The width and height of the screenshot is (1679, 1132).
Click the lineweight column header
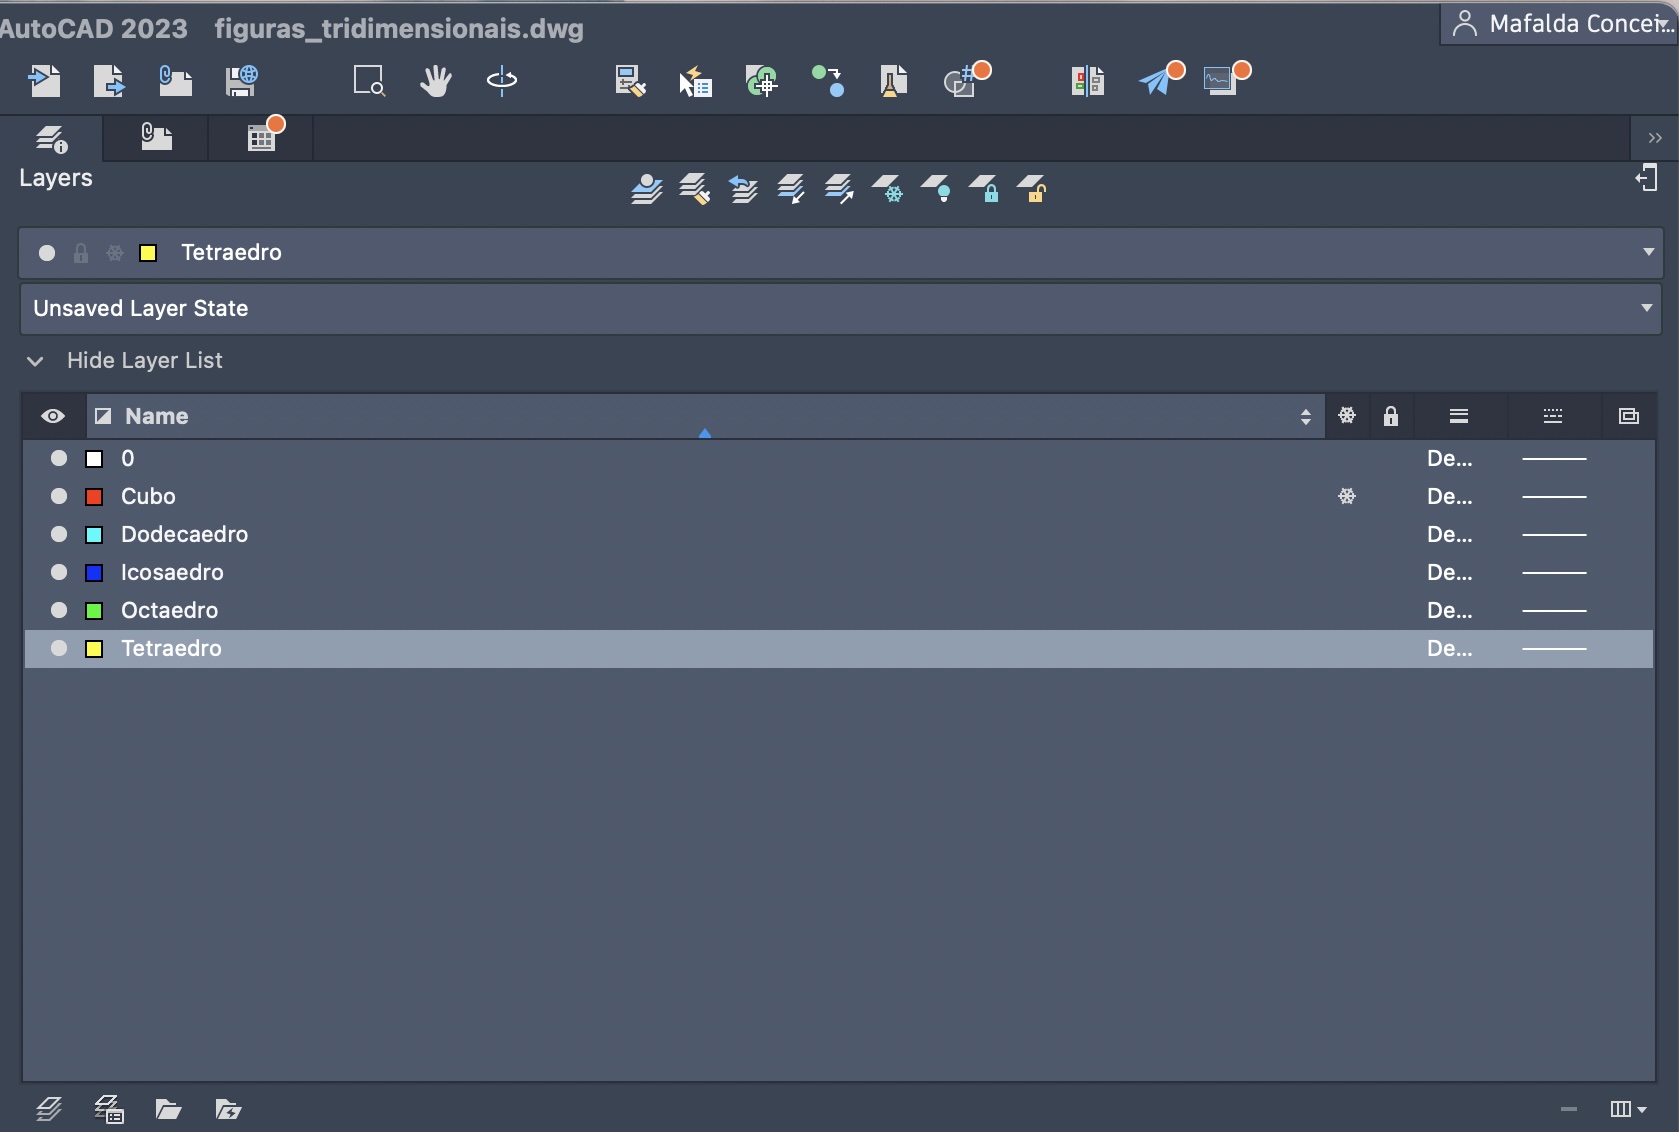[x=1458, y=416]
